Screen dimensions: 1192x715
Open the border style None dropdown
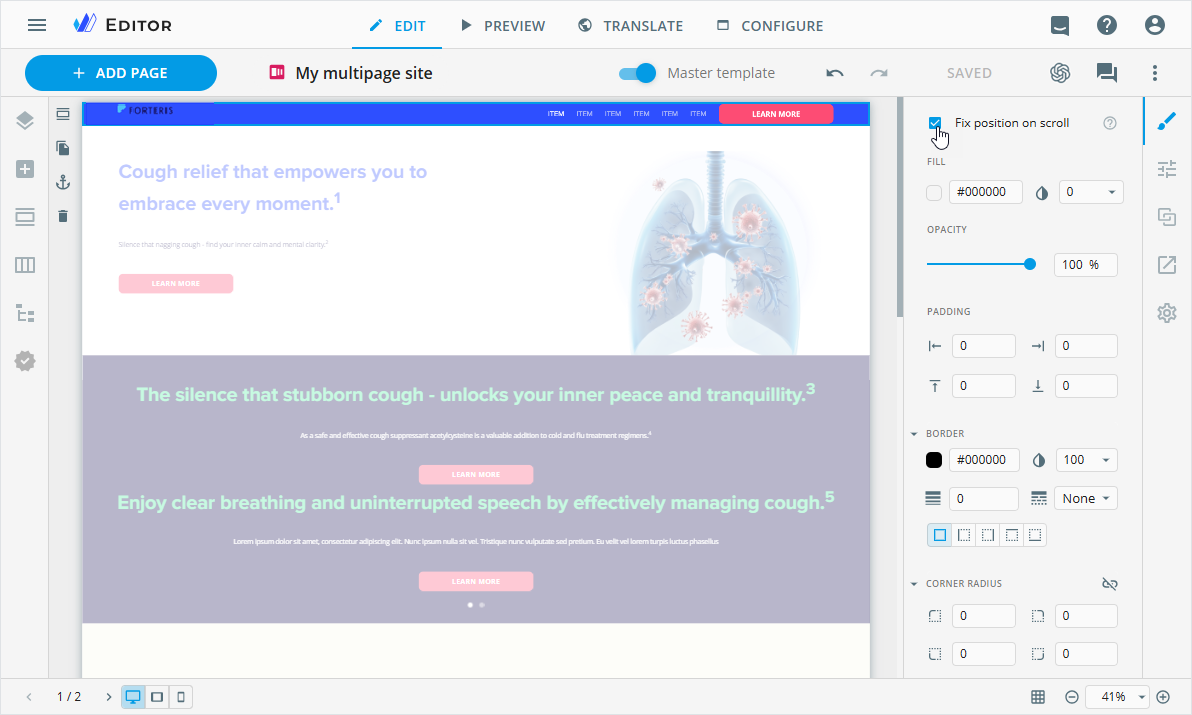(1087, 499)
